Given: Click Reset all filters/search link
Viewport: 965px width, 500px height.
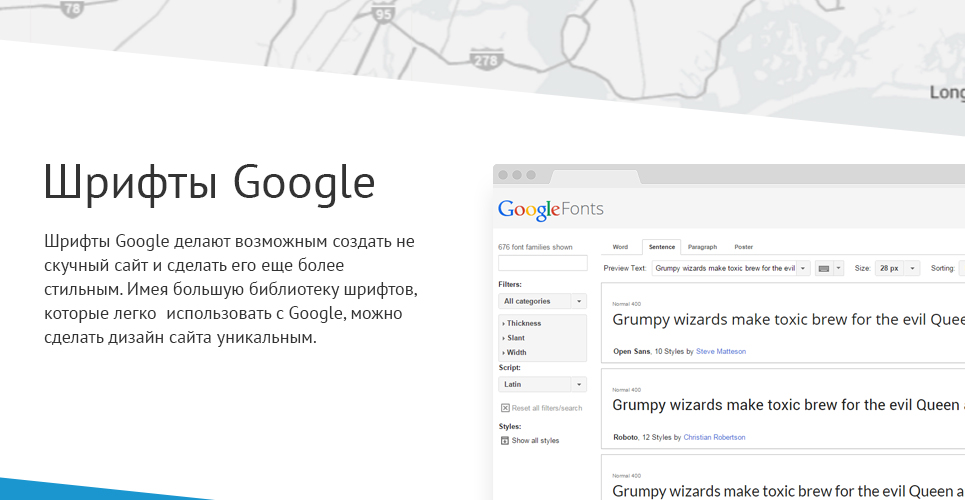Looking at the screenshot, I should click(x=547, y=408).
